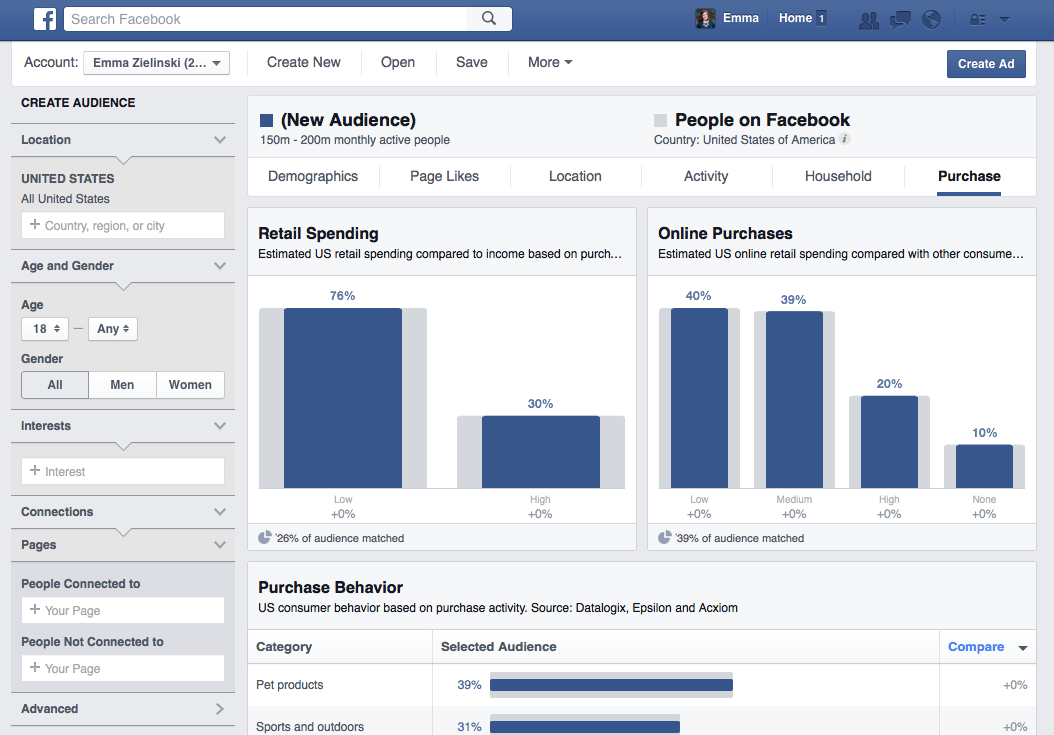
Task: Open the maximum age Any selector
Action: [113, 329]
